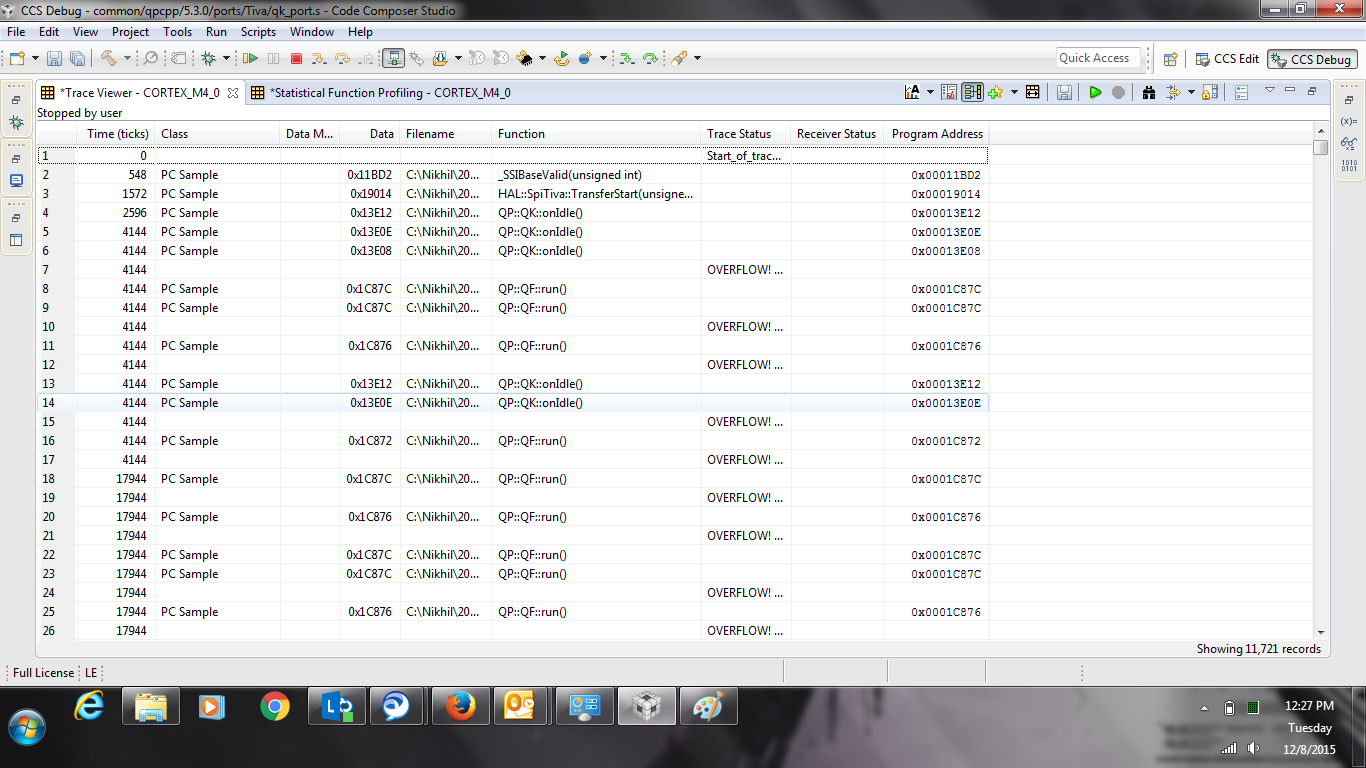Screen dimensions: 1366x768
Task: Open the Project menu
Action: tap(130, 32)
